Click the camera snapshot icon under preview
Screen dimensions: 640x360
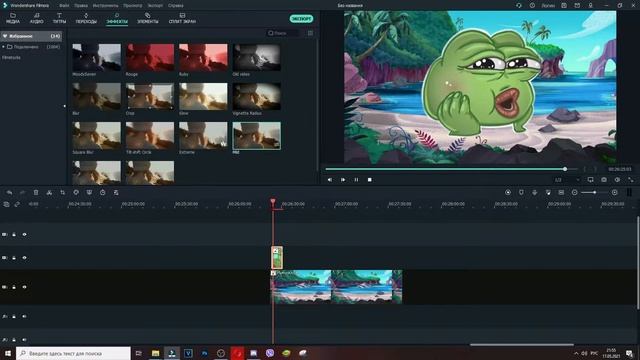pos(604,180)
